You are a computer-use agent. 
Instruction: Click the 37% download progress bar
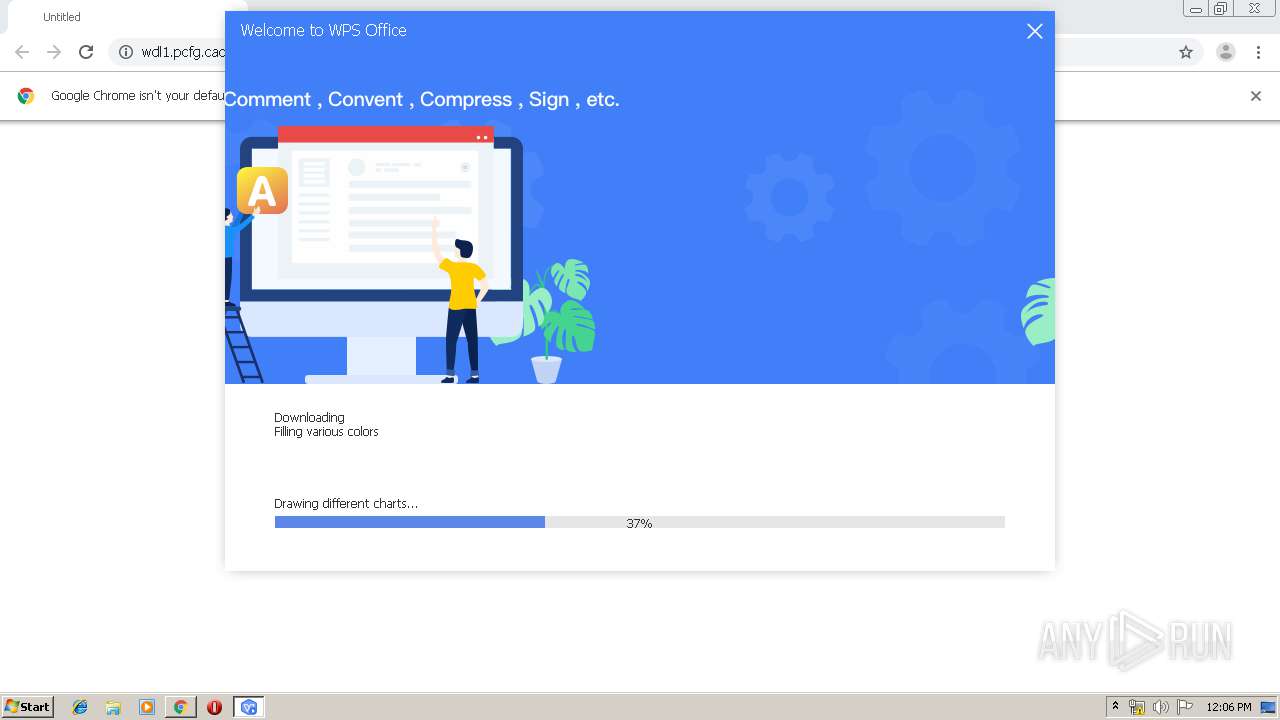(639, 522)
